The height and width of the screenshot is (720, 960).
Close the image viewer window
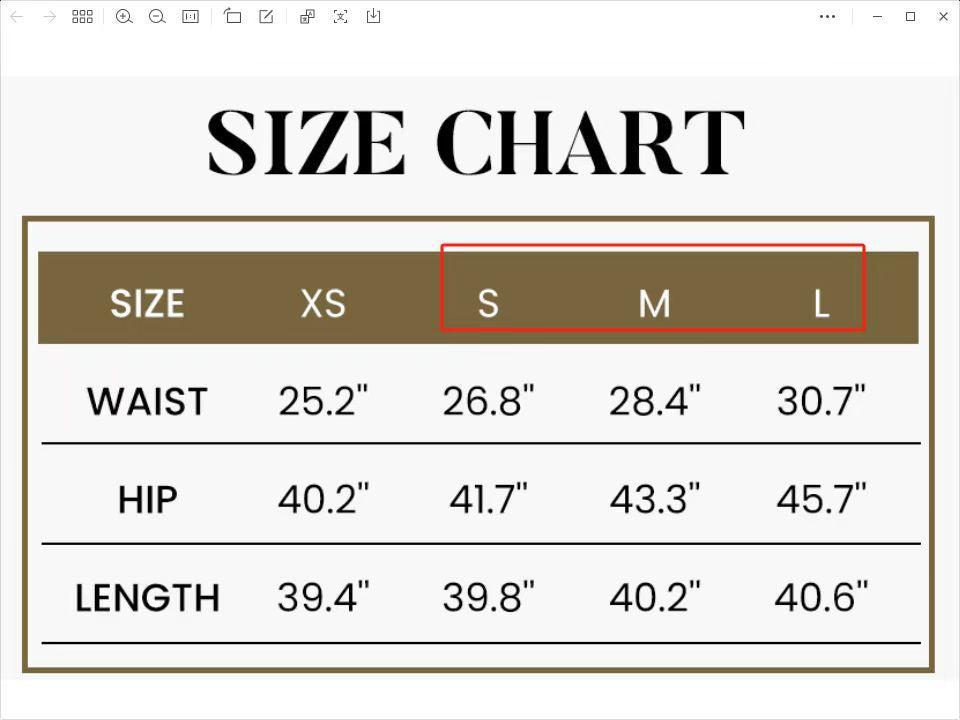[943, 17]
